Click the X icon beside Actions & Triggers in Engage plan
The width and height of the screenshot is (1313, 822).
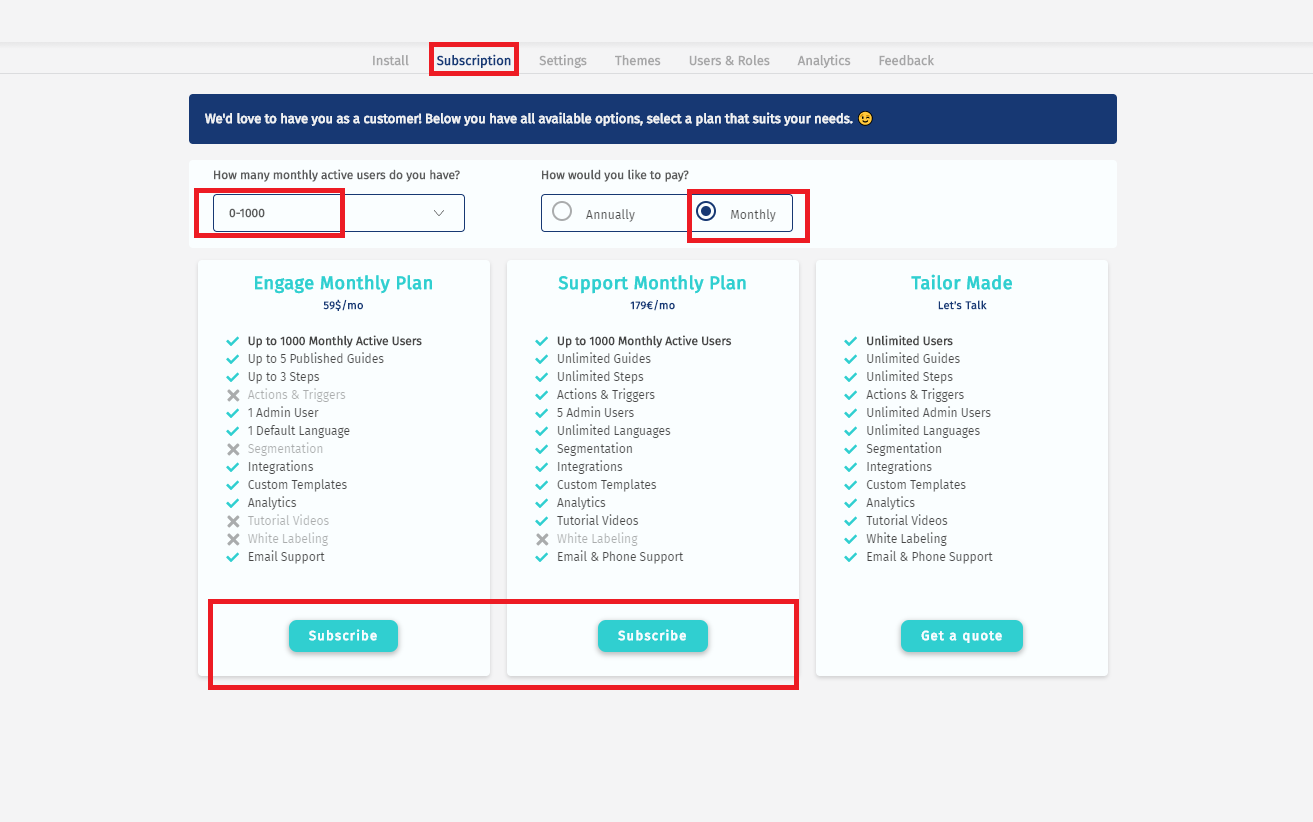233,395
